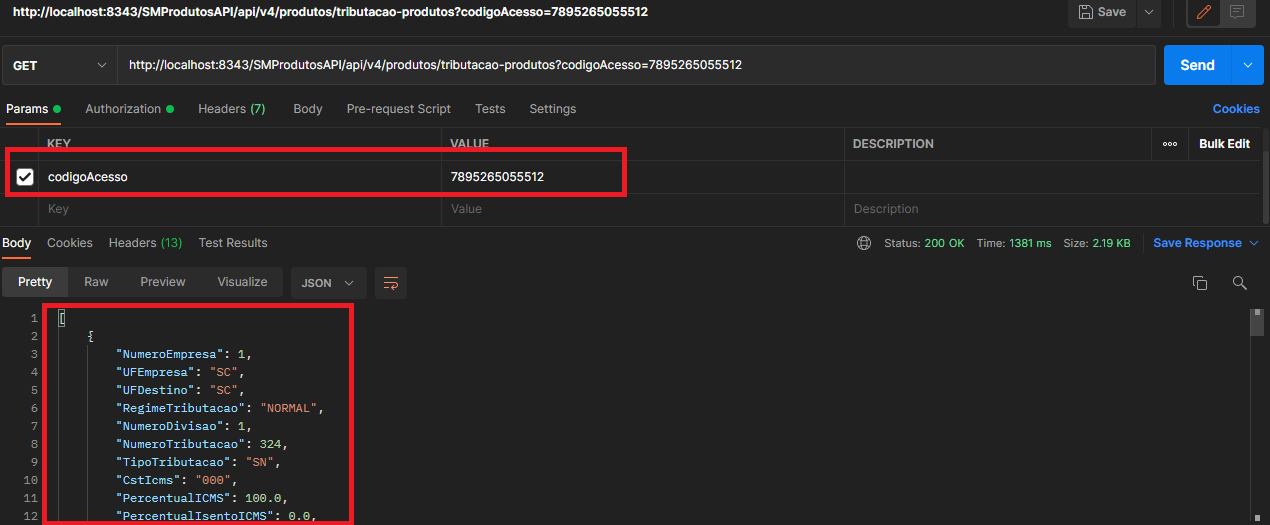The height and width of the screenshot is (525, 1270).
Task: Open the comments icon
Action: point(1237,12)
